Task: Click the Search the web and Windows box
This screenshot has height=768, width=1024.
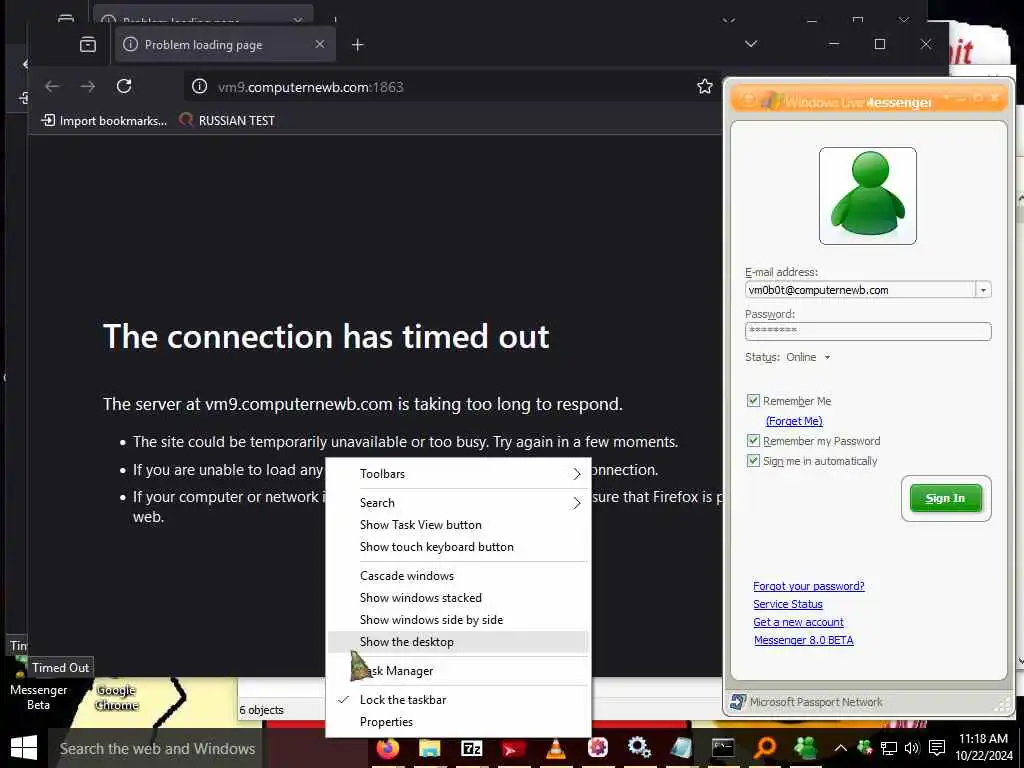Action: [157, 748]
